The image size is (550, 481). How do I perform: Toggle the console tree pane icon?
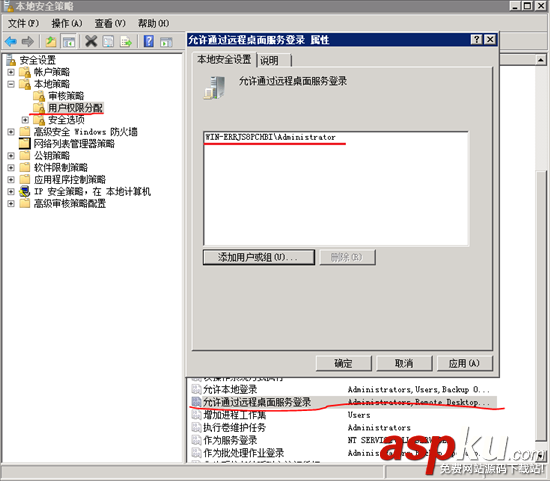coord(69,42)
